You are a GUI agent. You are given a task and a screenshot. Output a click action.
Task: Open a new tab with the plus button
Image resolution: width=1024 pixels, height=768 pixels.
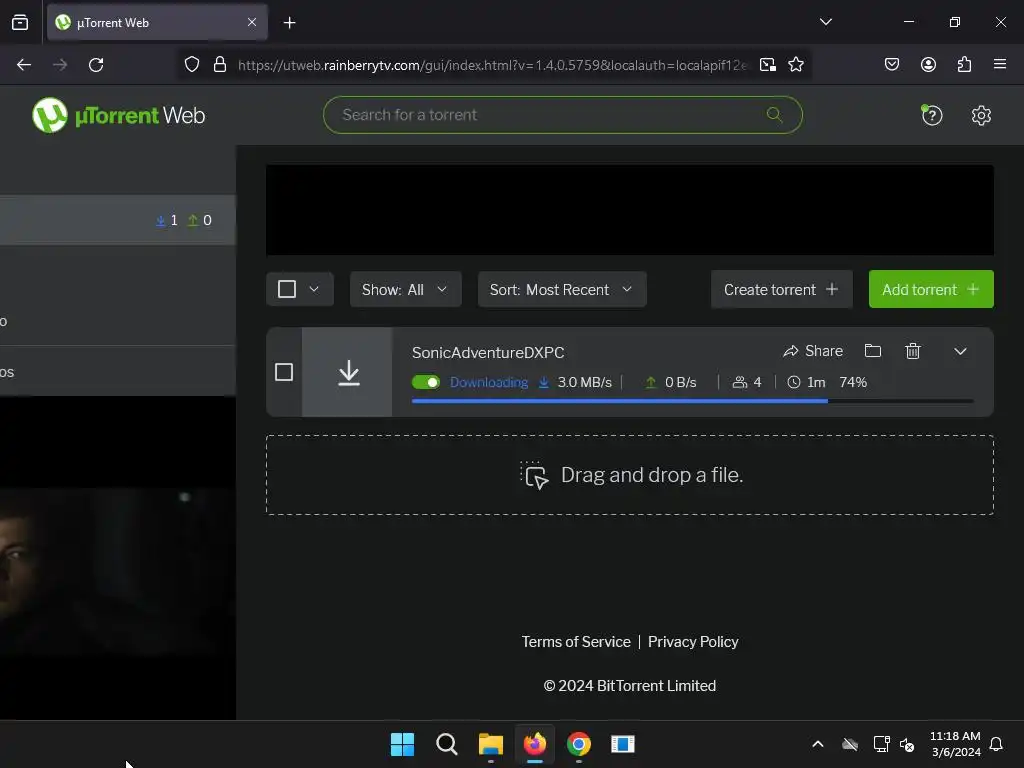pyautogui.click(x=289, y=23)
